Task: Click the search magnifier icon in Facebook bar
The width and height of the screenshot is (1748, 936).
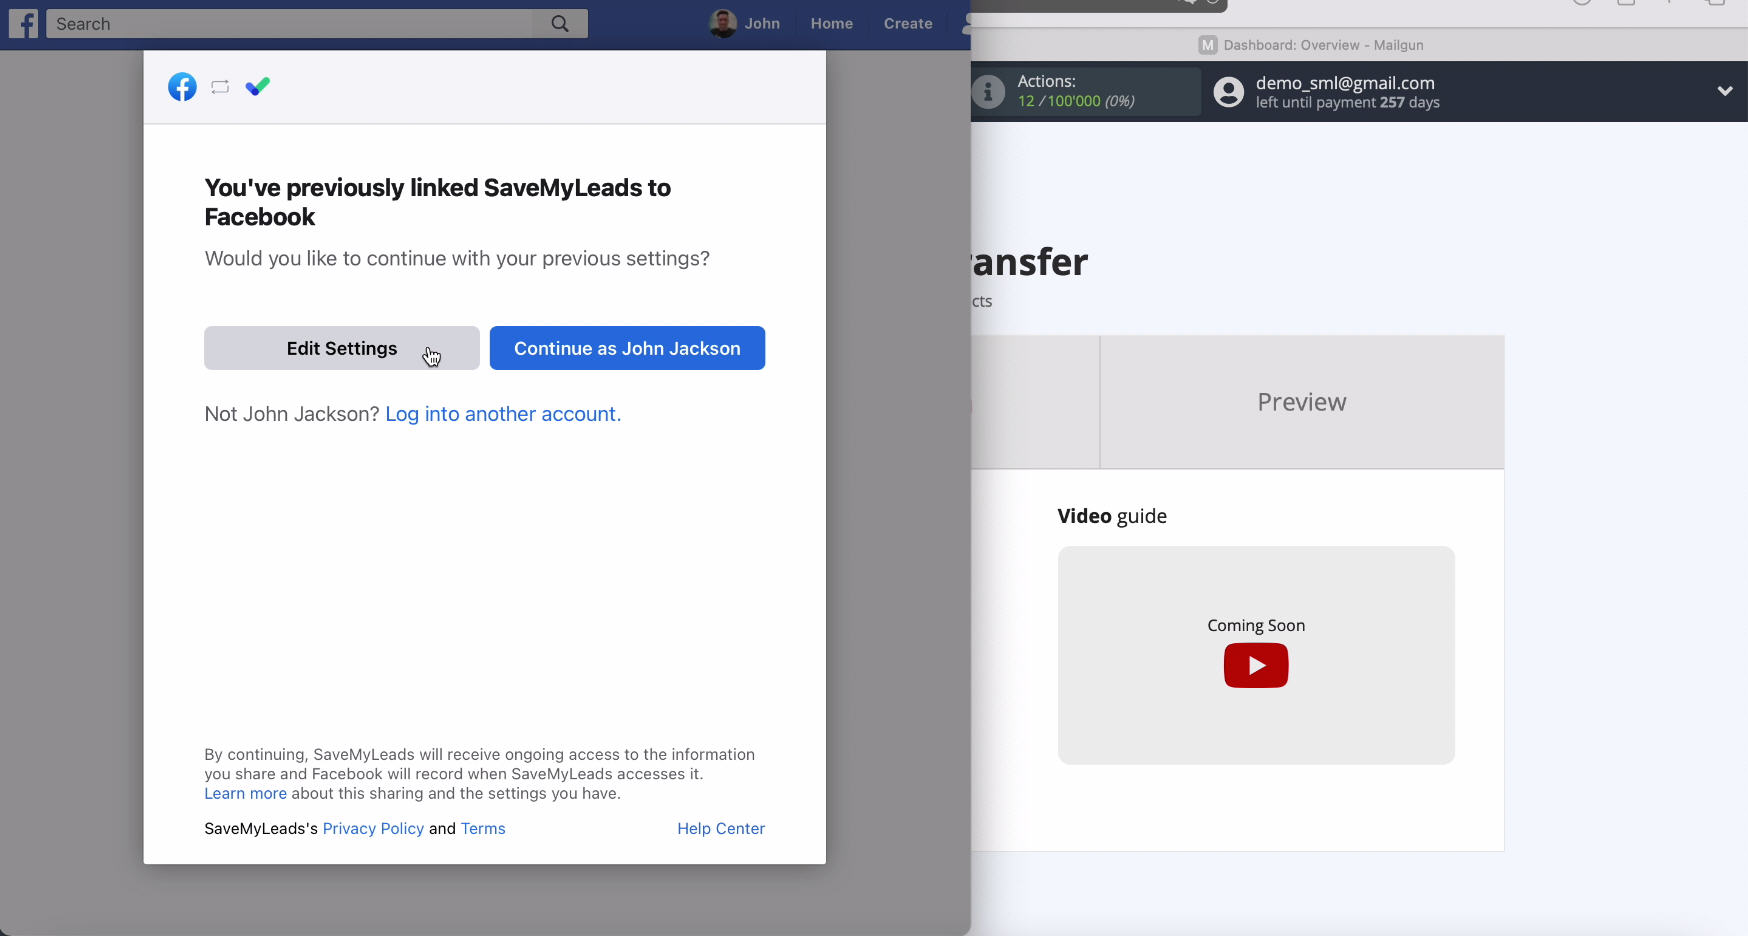Action: click(x=560, y=23)
